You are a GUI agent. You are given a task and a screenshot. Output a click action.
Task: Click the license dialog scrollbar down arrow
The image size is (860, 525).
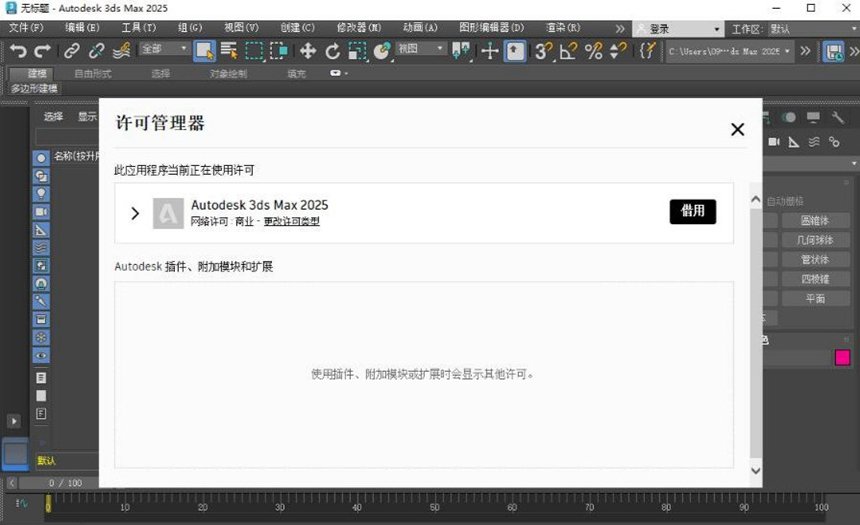point(756,470)
